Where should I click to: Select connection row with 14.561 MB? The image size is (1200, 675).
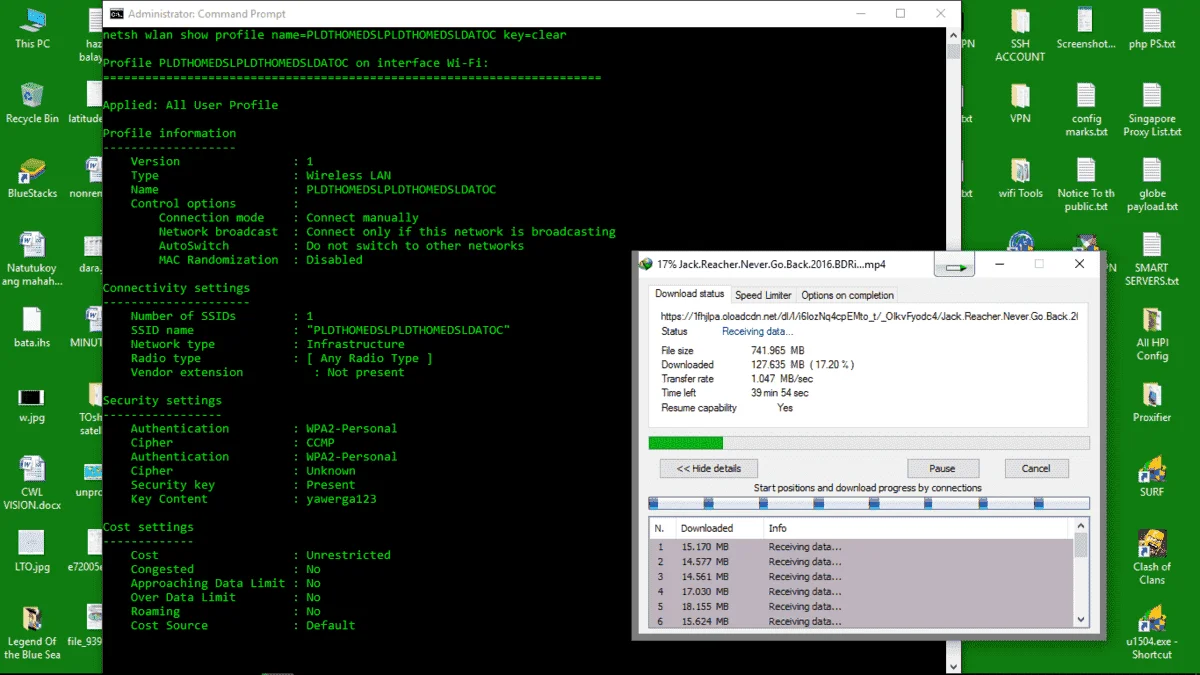[861, 577]
